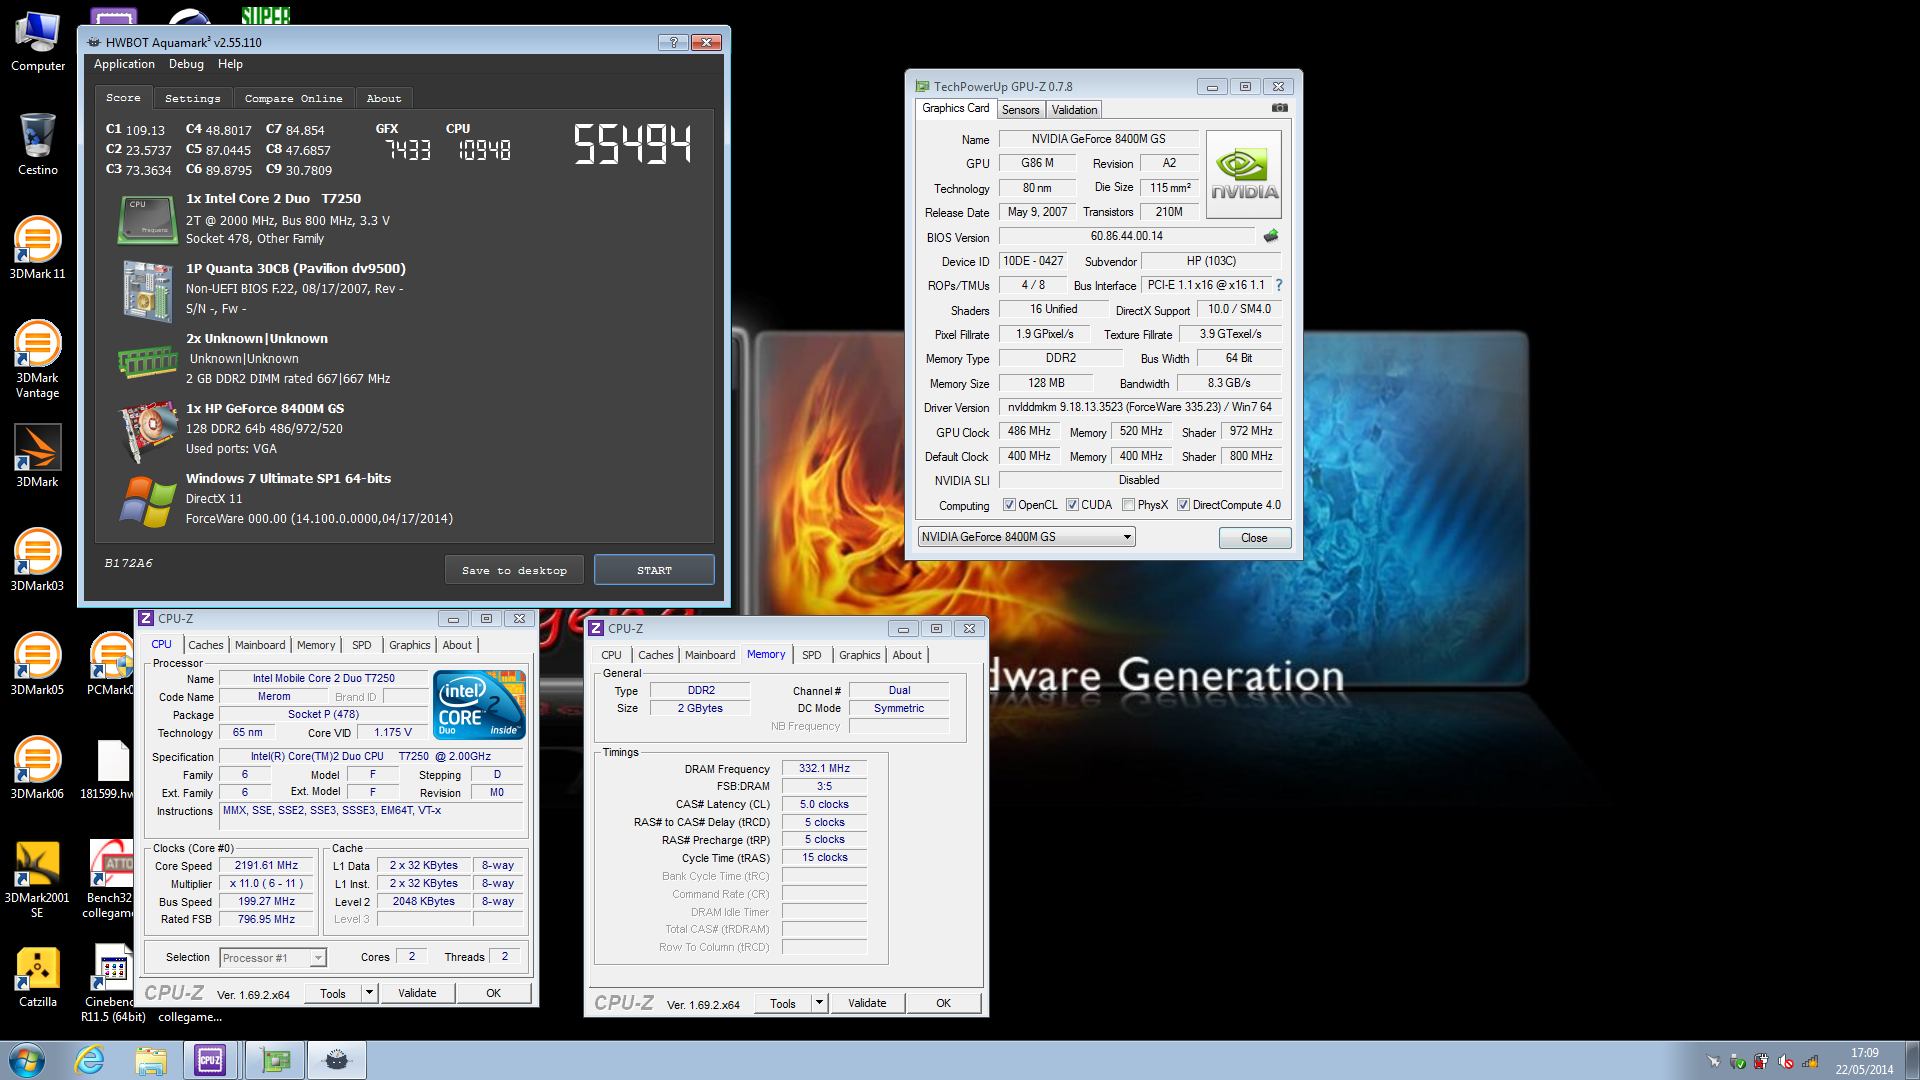Open the Debug menu in Aquamark
This screenshot has width=1920, height=1080.
click(x=186, y=64)
